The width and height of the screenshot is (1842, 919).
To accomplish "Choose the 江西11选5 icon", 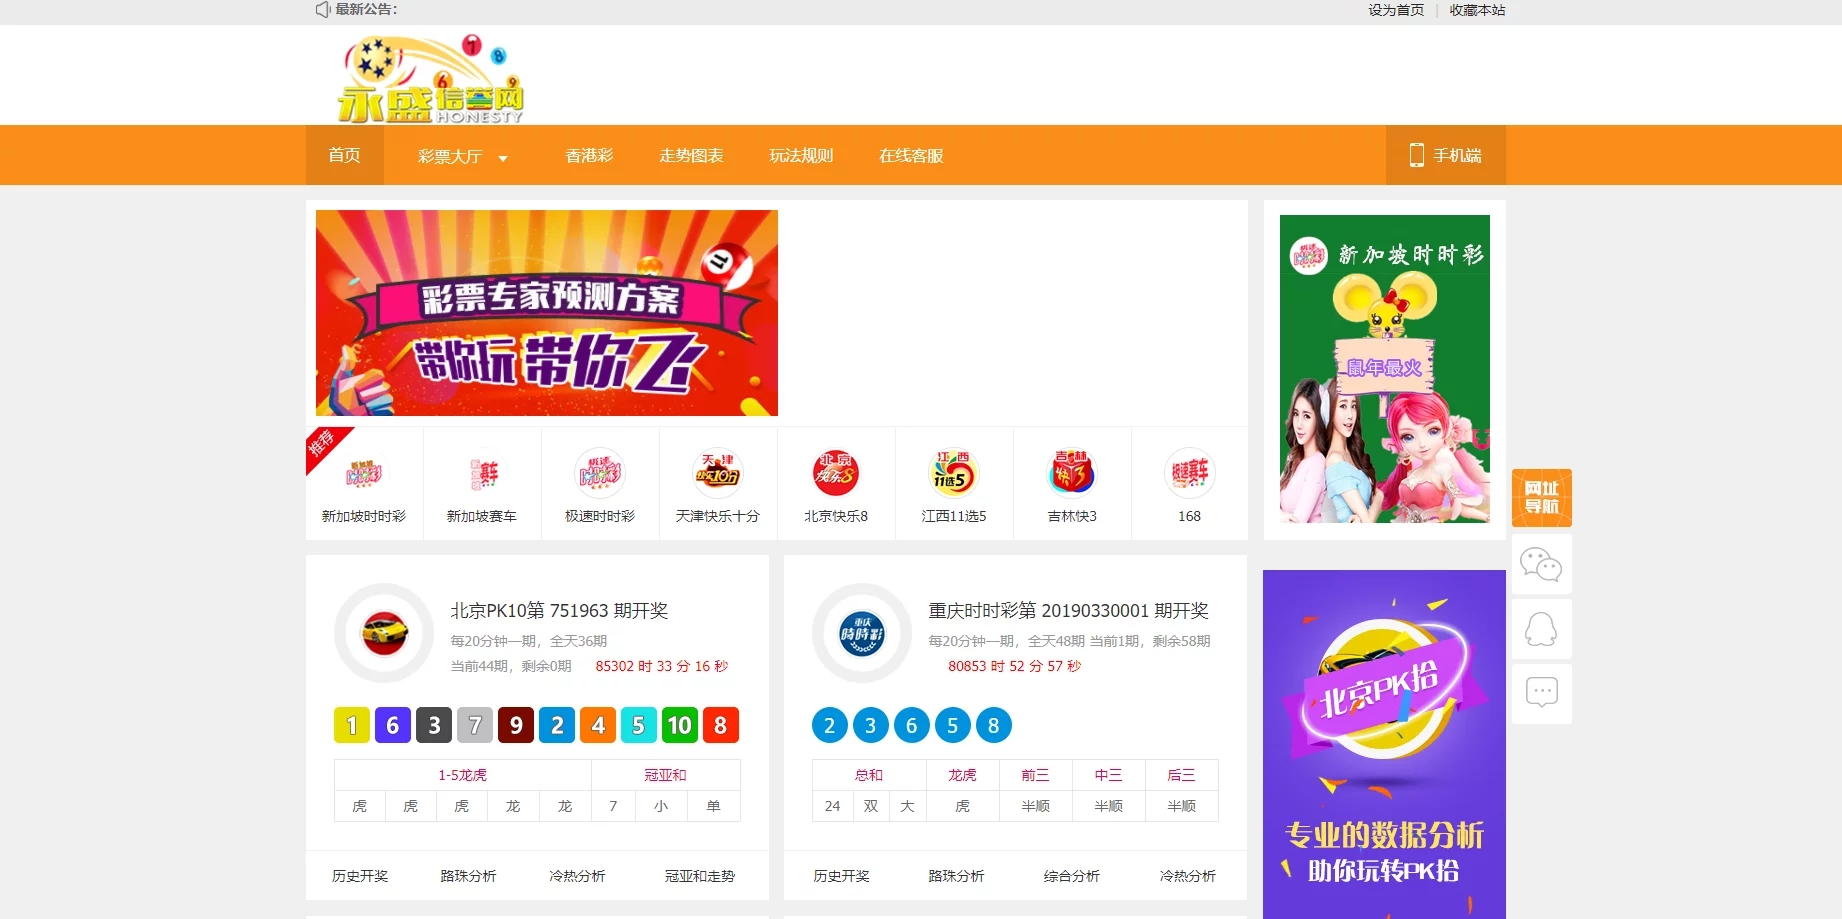I will [954, 473].
